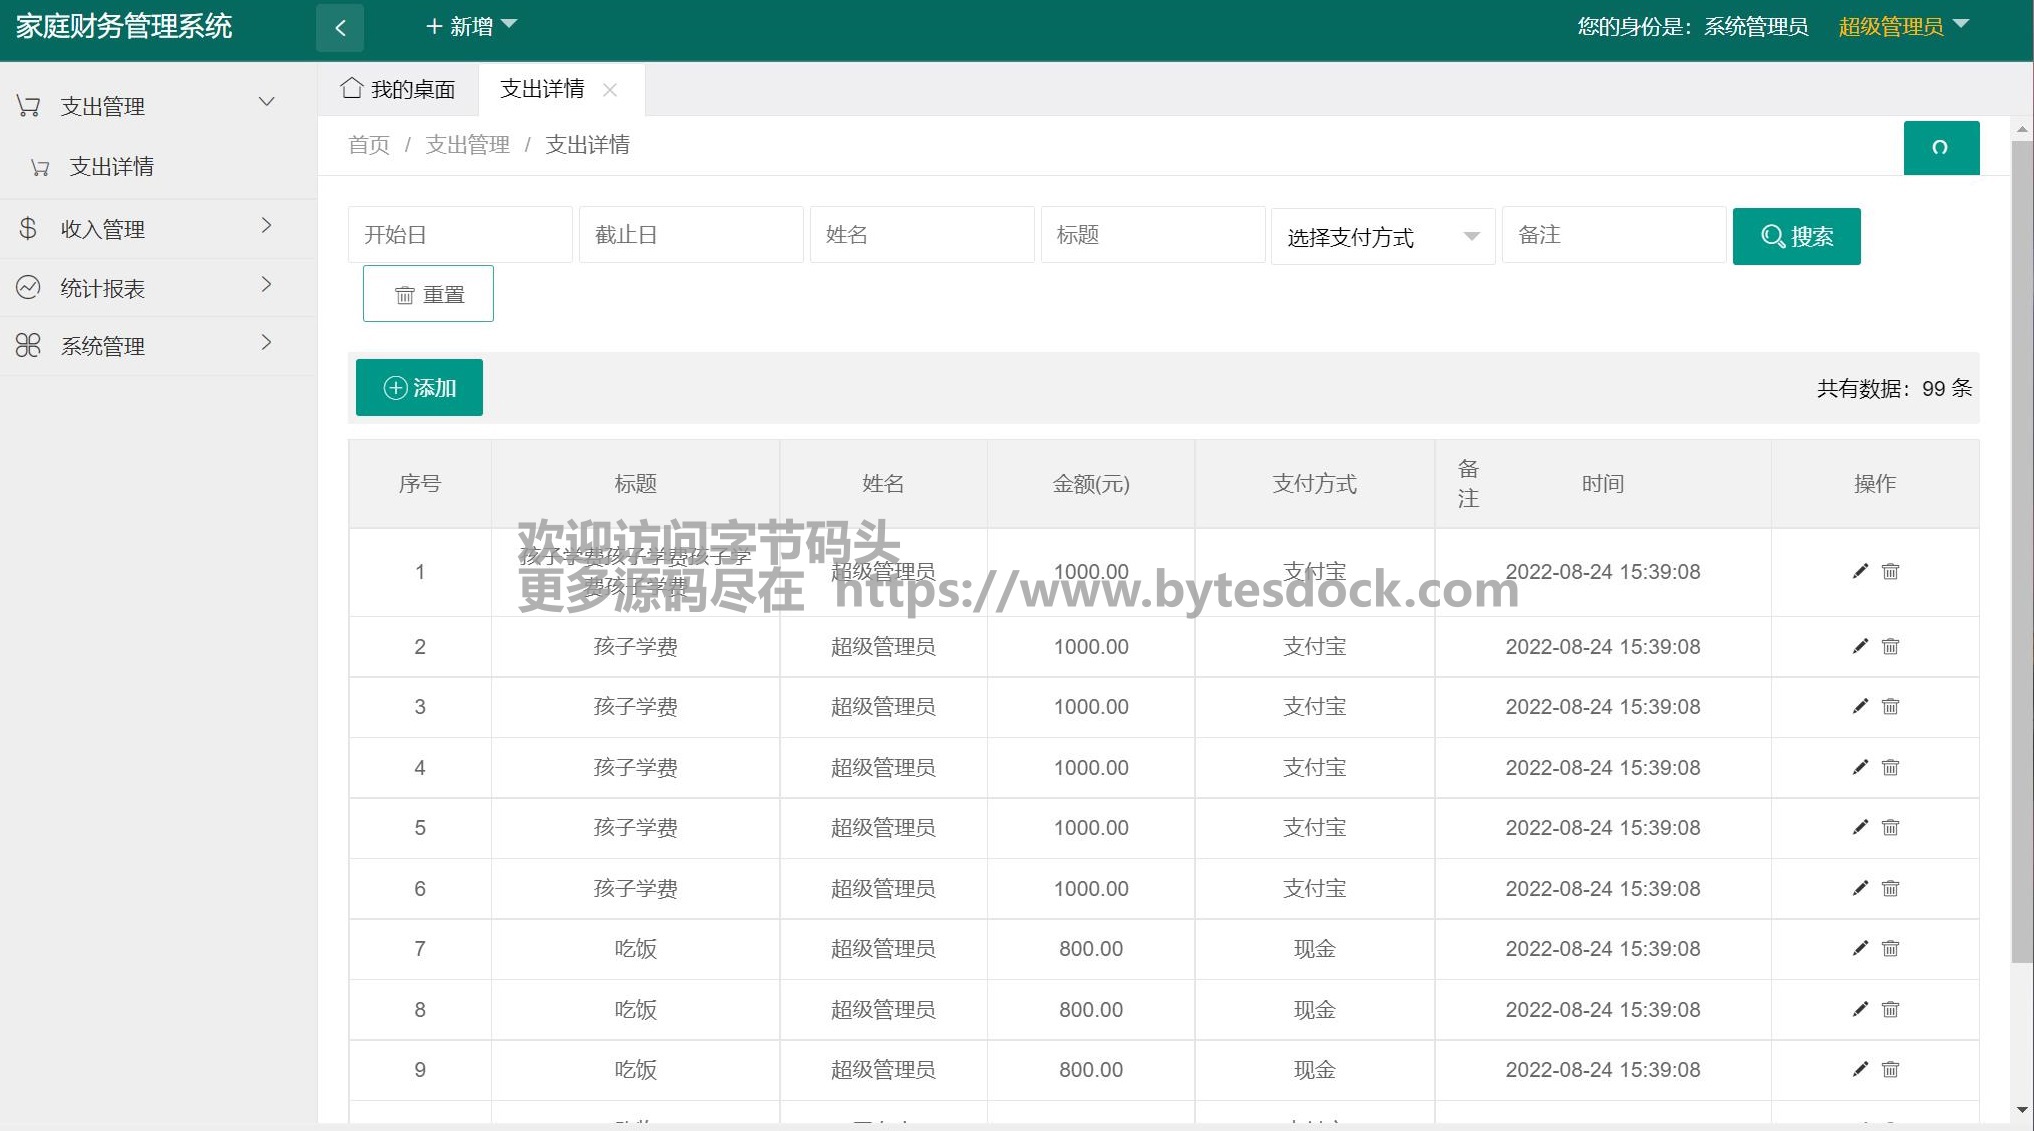Click the refresh icon button at top right
The height and width of the screenshot is (1131, 2034).
click(1940, 148)
